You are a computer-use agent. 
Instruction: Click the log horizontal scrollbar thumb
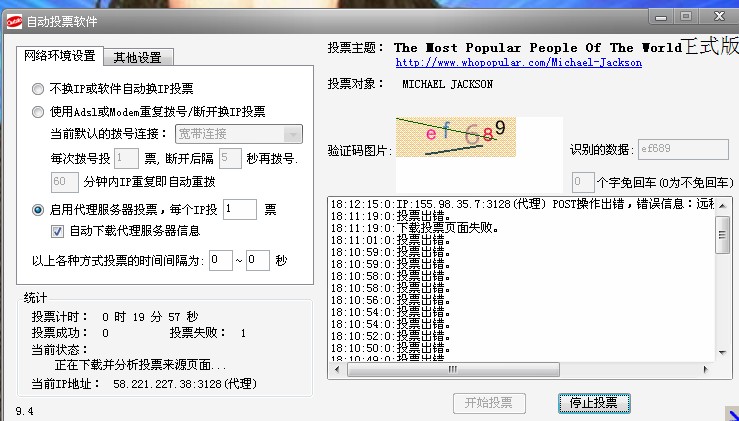click(x=453, y=370)
